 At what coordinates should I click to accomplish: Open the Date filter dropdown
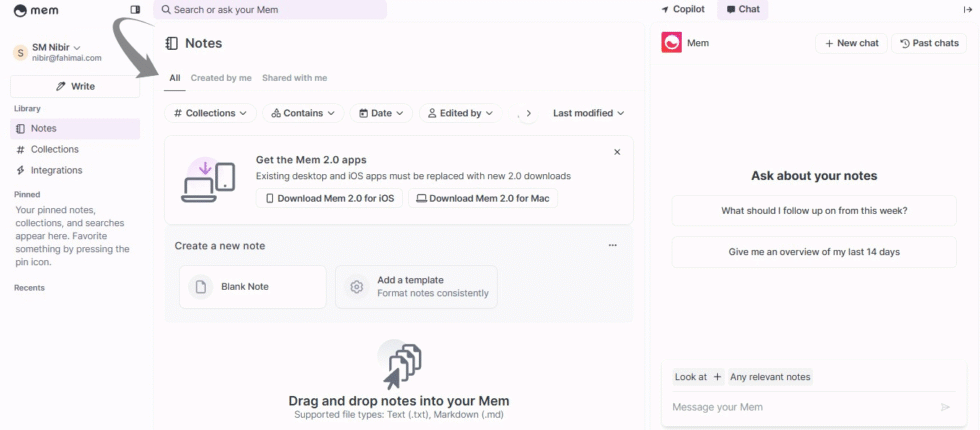point(380,113)
